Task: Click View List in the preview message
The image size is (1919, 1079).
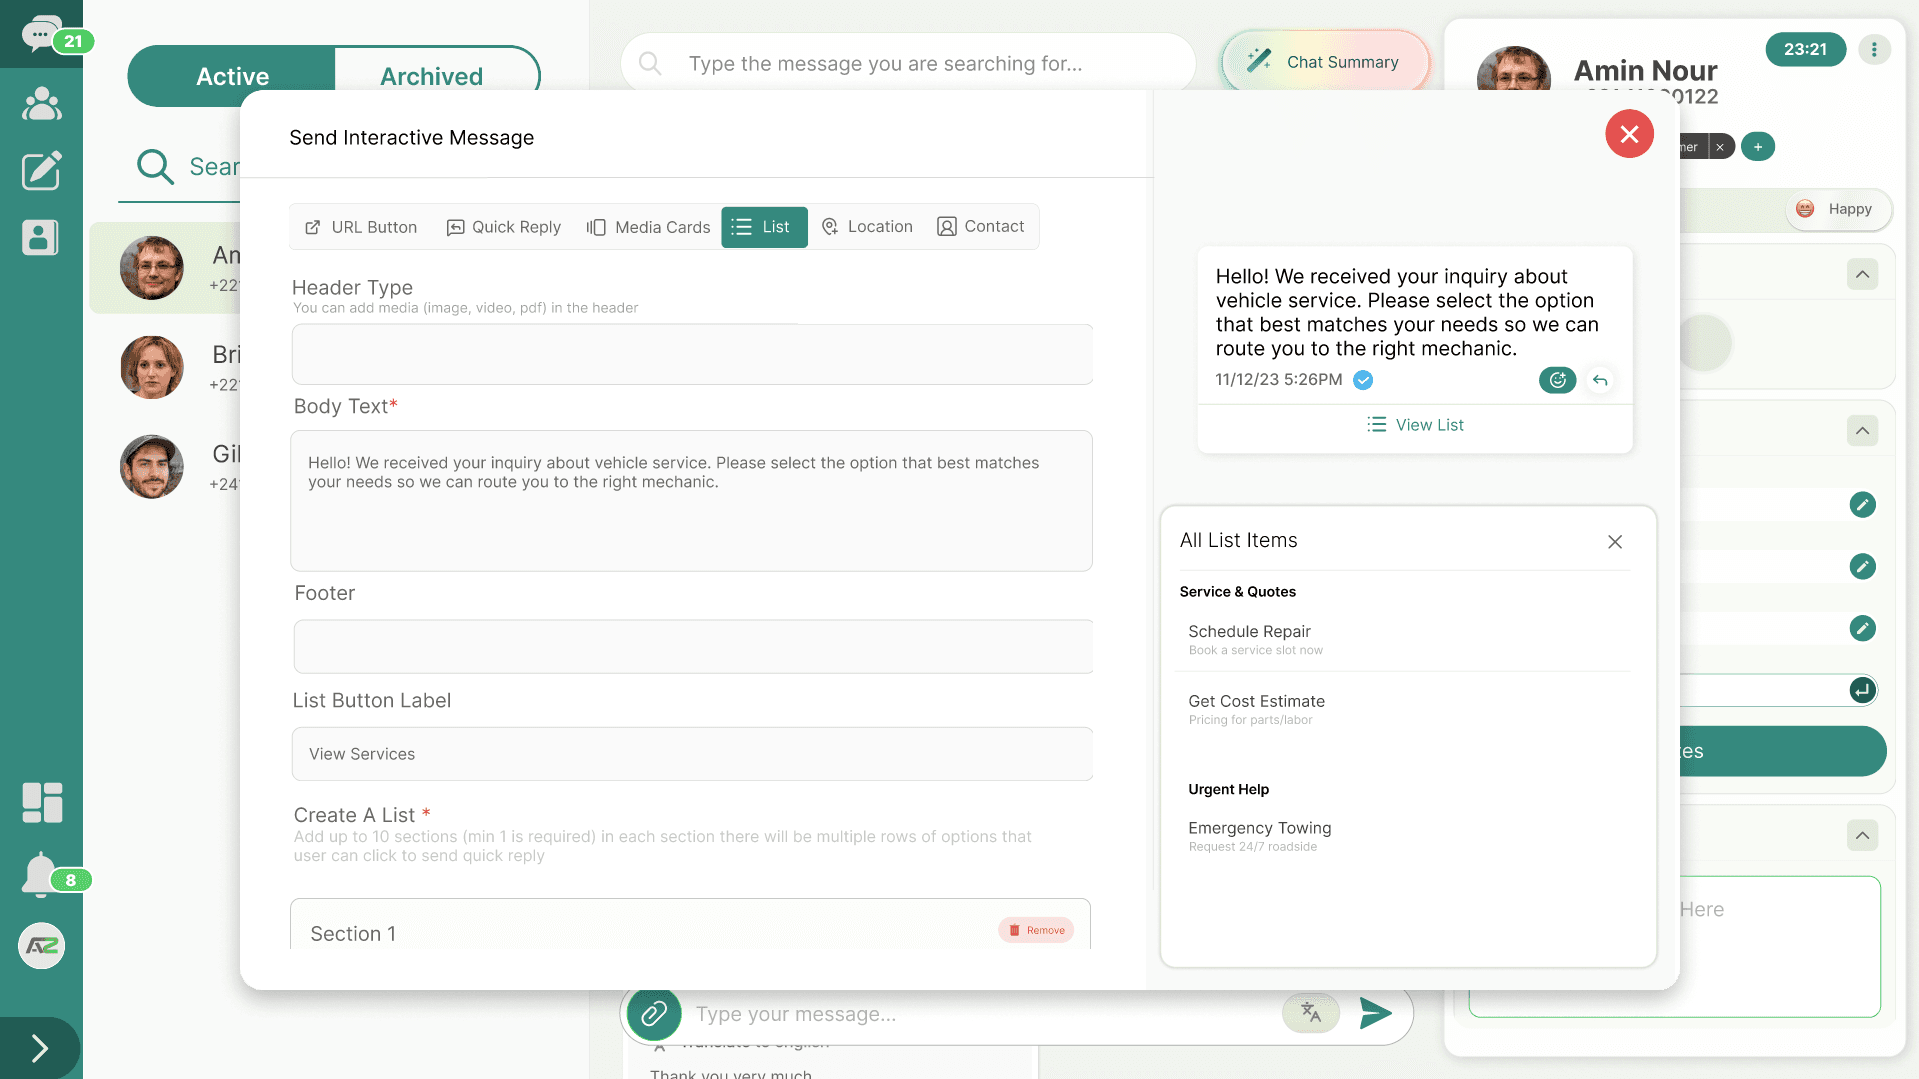Action: pos(1415,425)
